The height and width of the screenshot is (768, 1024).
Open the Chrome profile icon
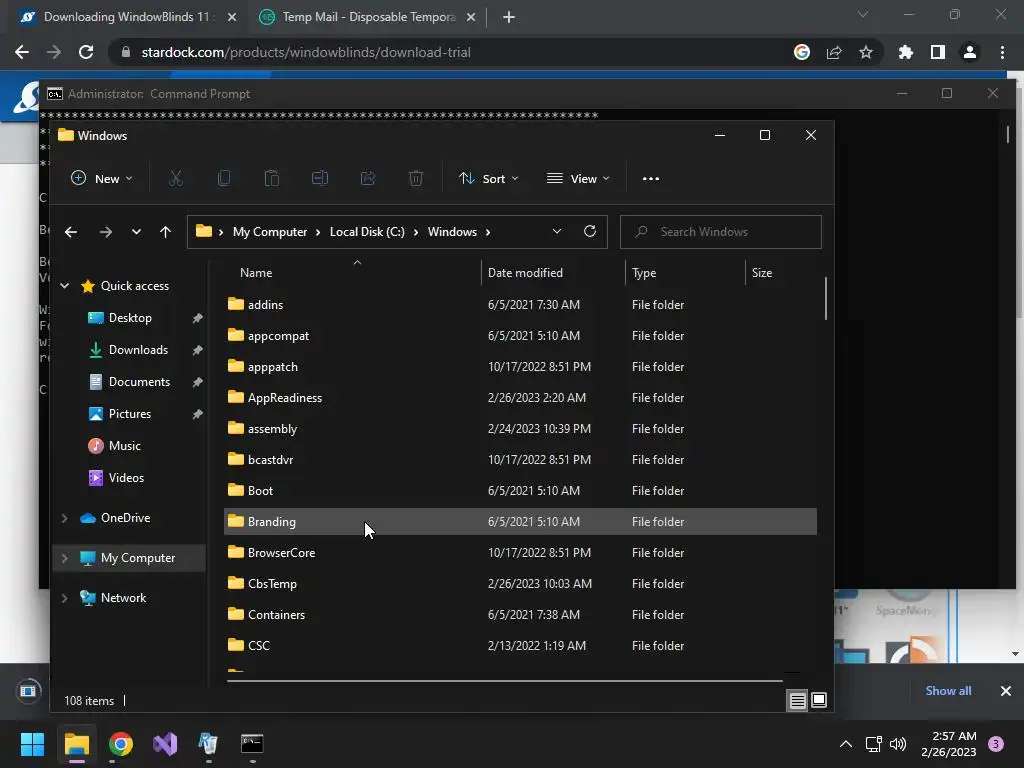pos(970,52)
